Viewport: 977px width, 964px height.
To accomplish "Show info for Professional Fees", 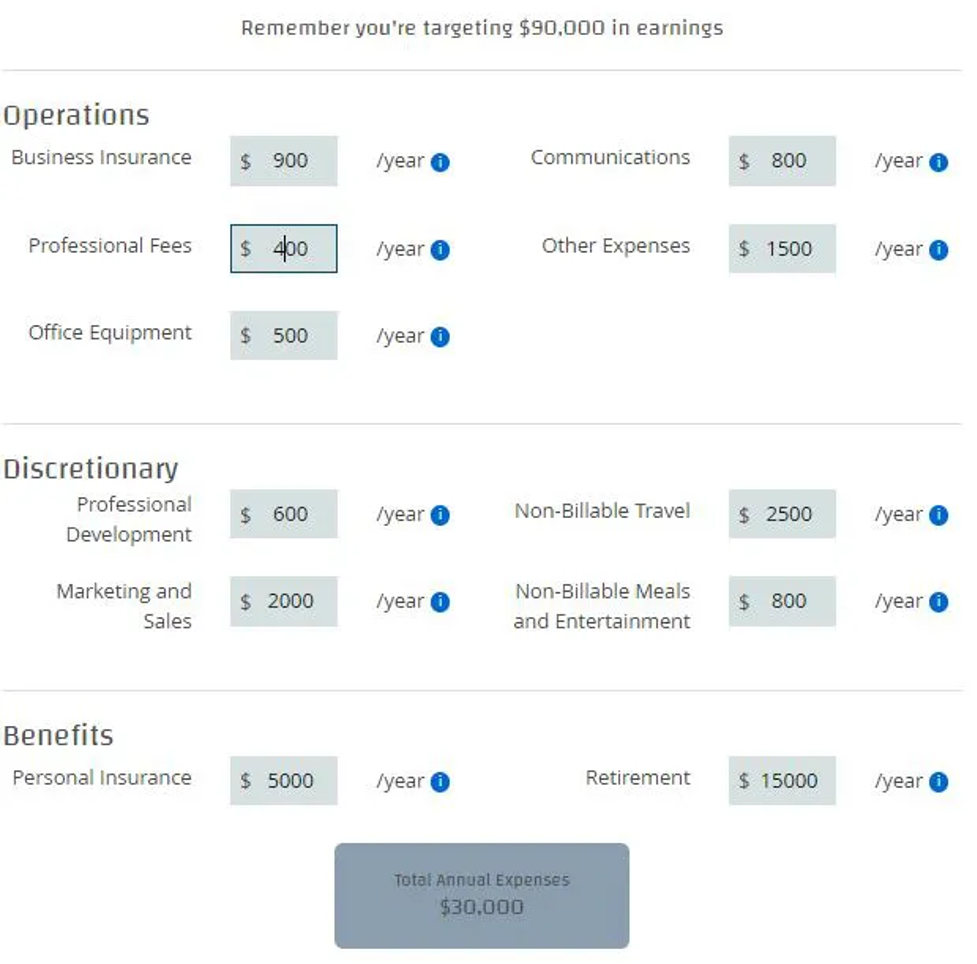I will click(440, 250).
